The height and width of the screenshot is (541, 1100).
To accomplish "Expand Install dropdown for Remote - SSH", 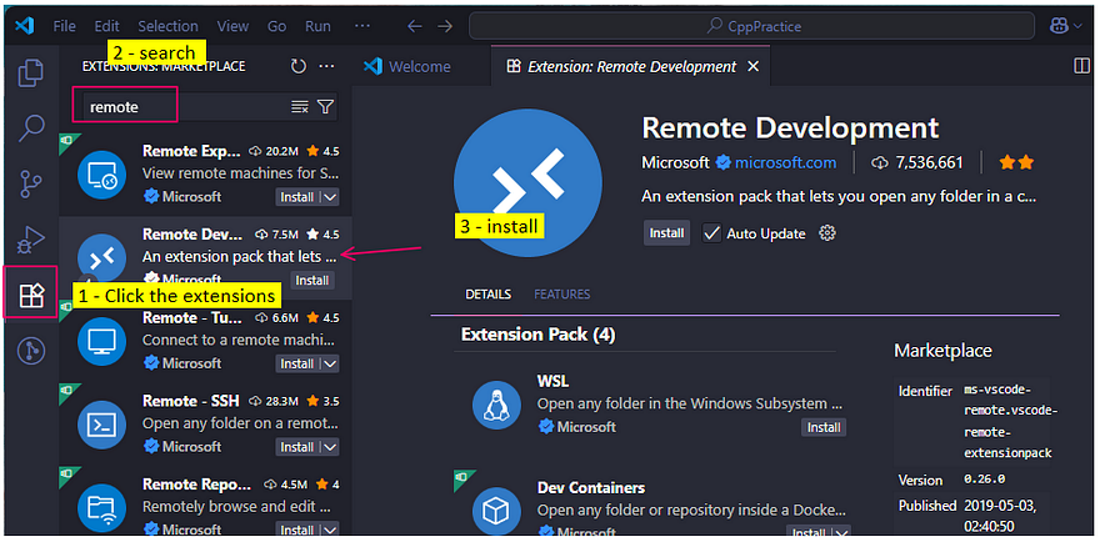I will point(330,447).
